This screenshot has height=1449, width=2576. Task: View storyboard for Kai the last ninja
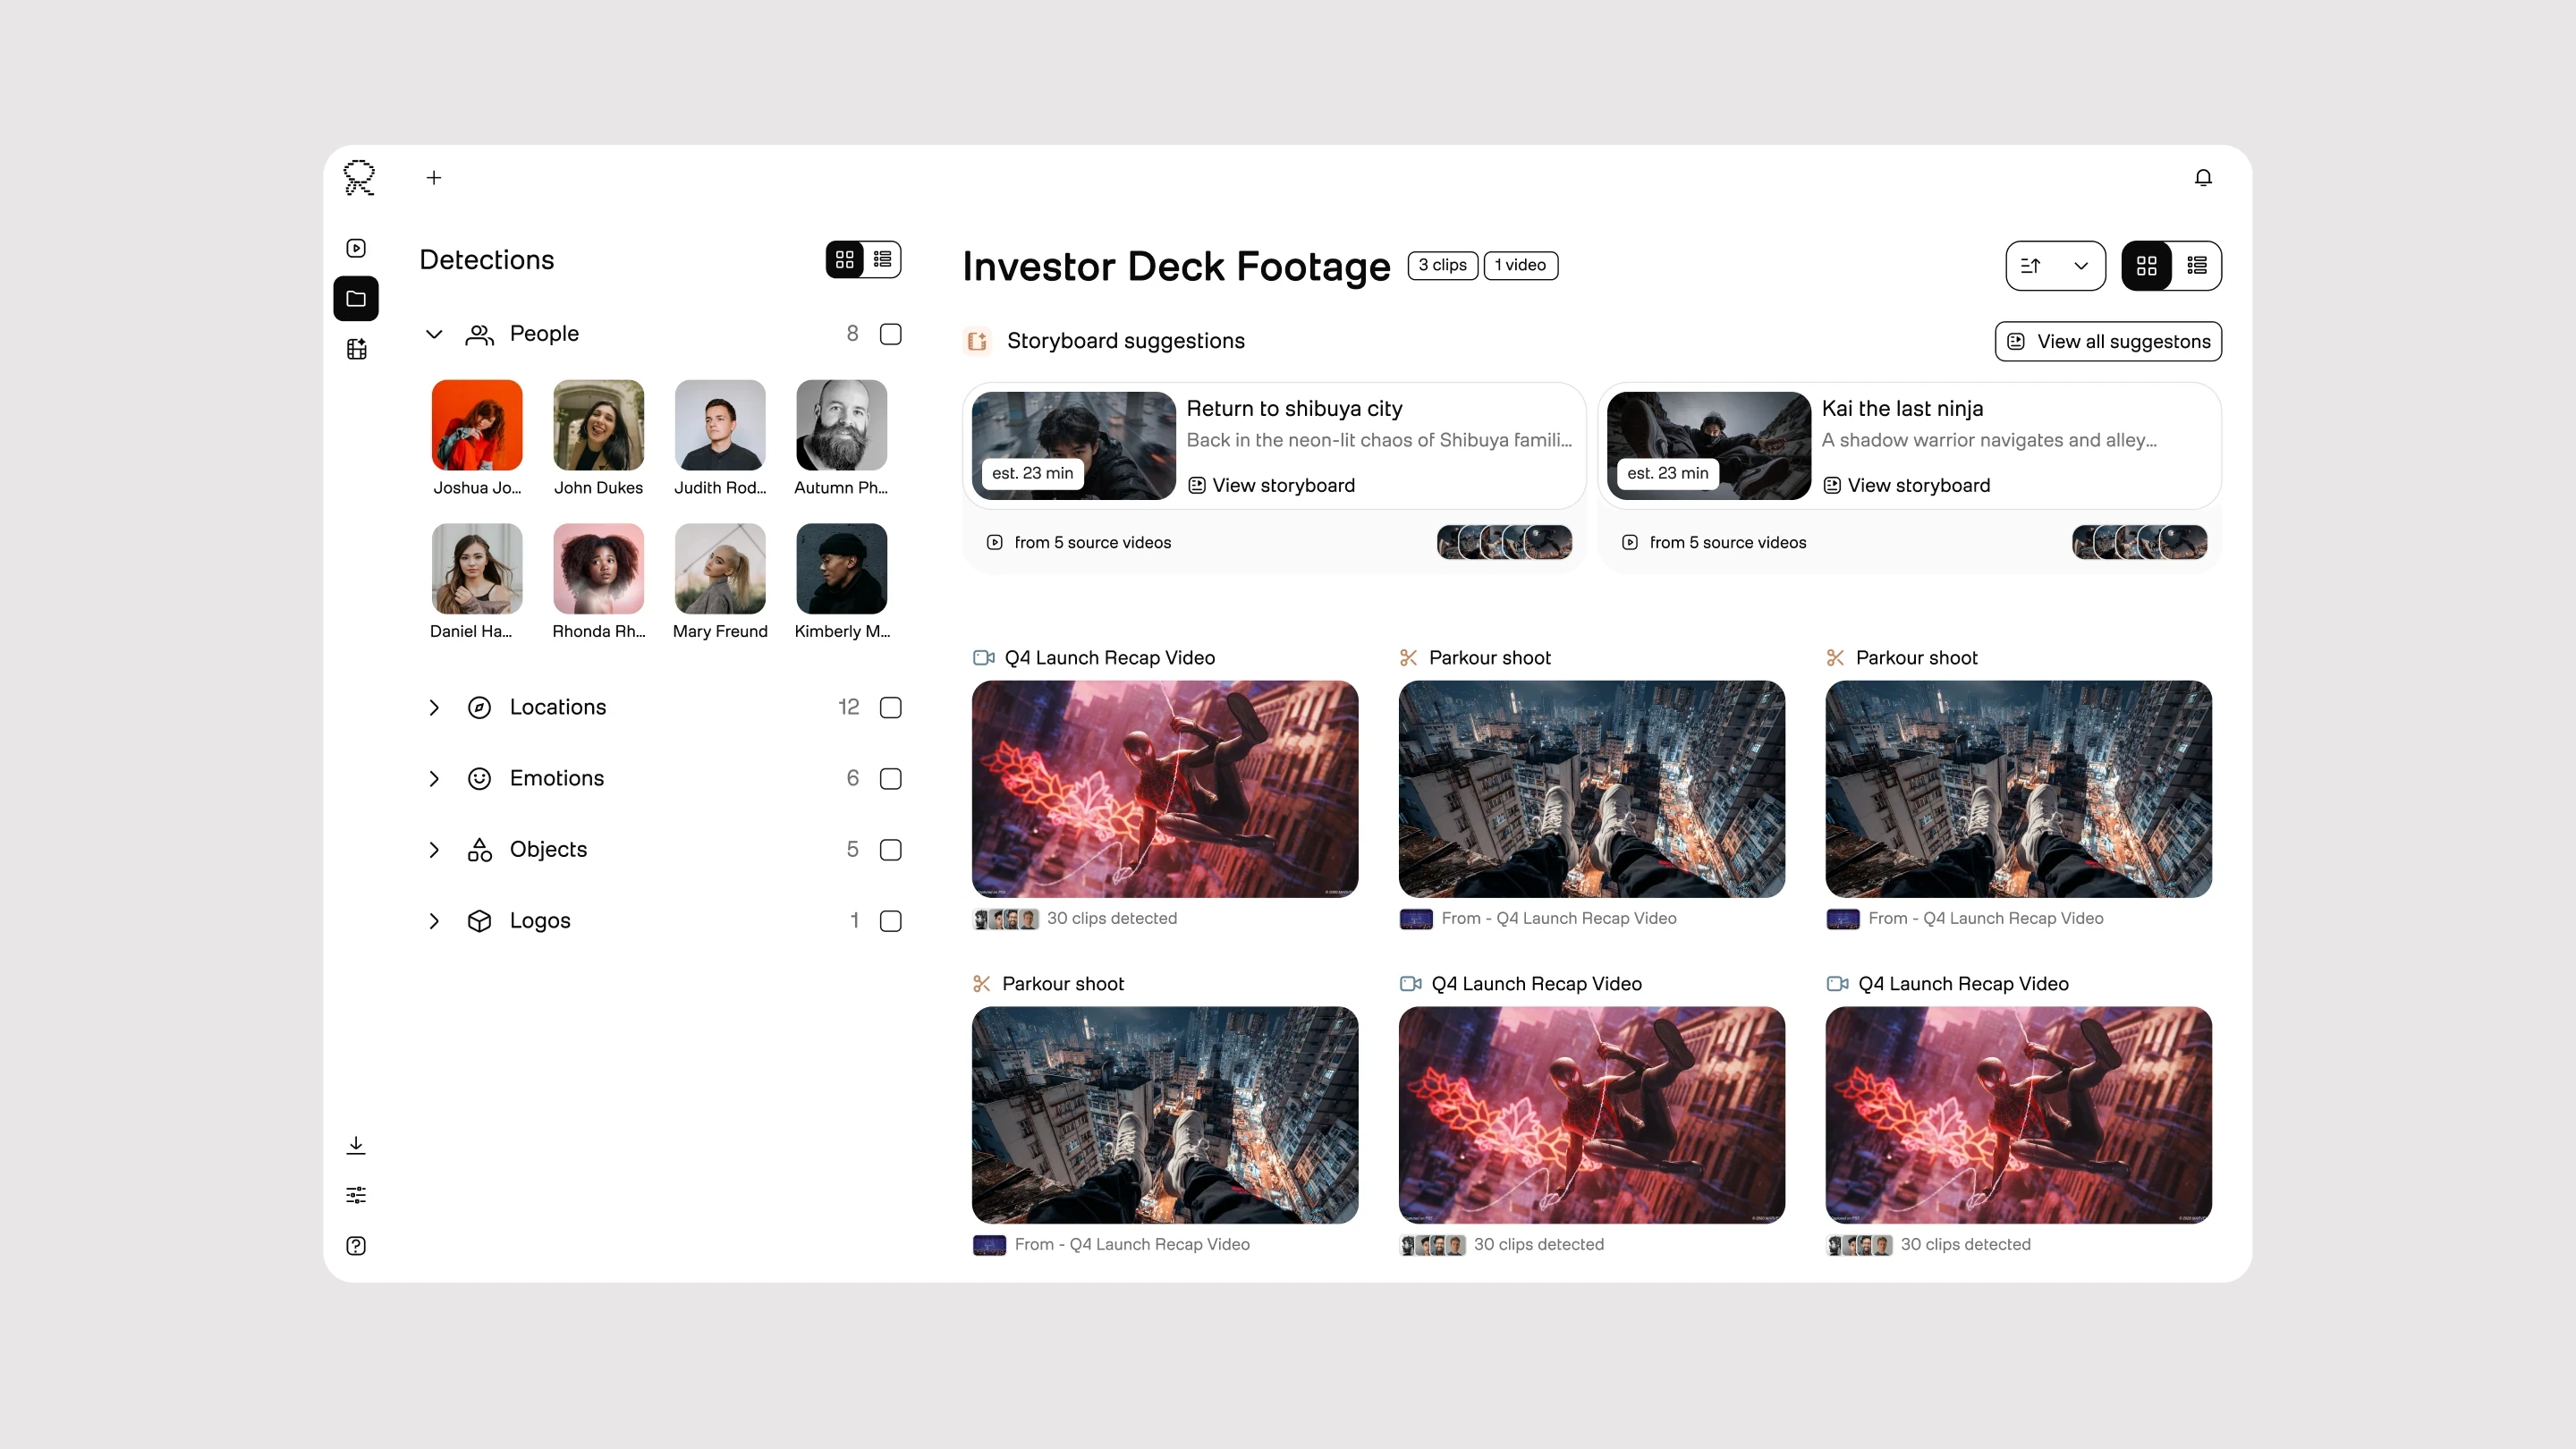pyautogui.click(x=1907, y=486)
